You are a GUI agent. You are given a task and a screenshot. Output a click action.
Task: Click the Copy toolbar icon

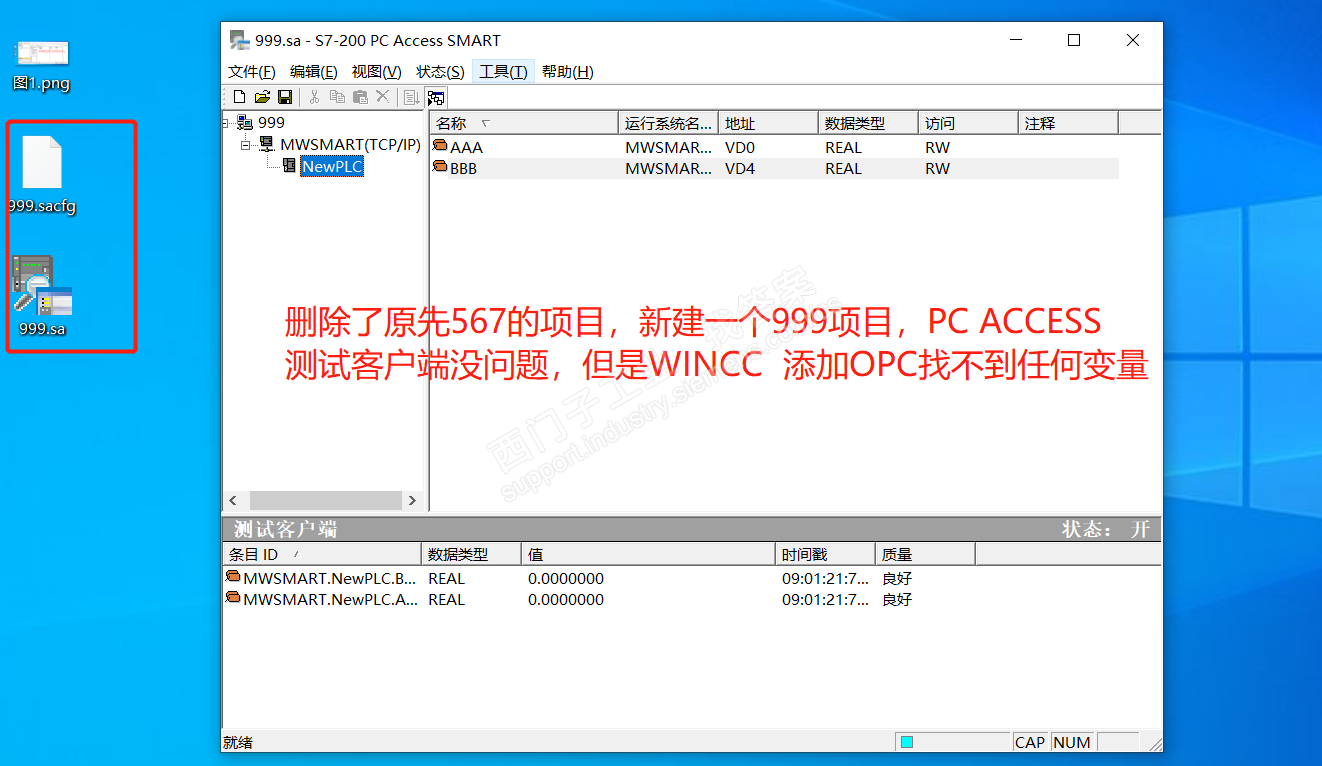[x=337, y=97]
